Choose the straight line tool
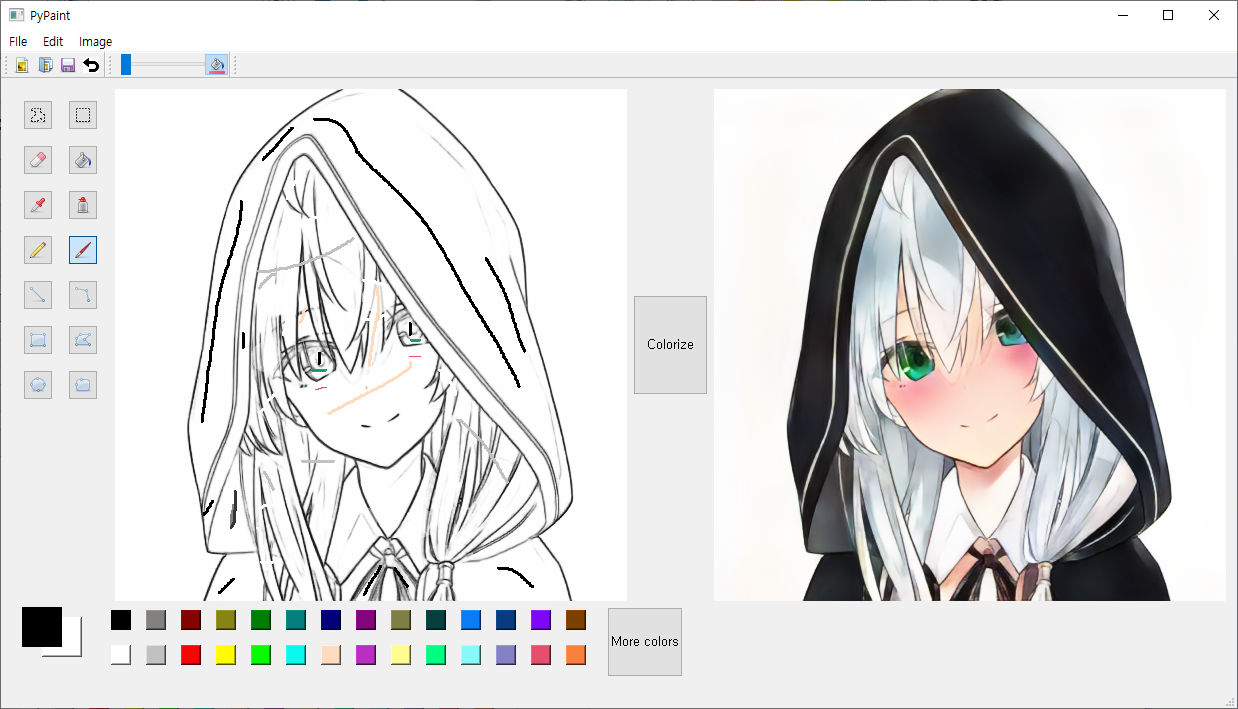This screenshot has height=709, width=1238. pos(38,295)
